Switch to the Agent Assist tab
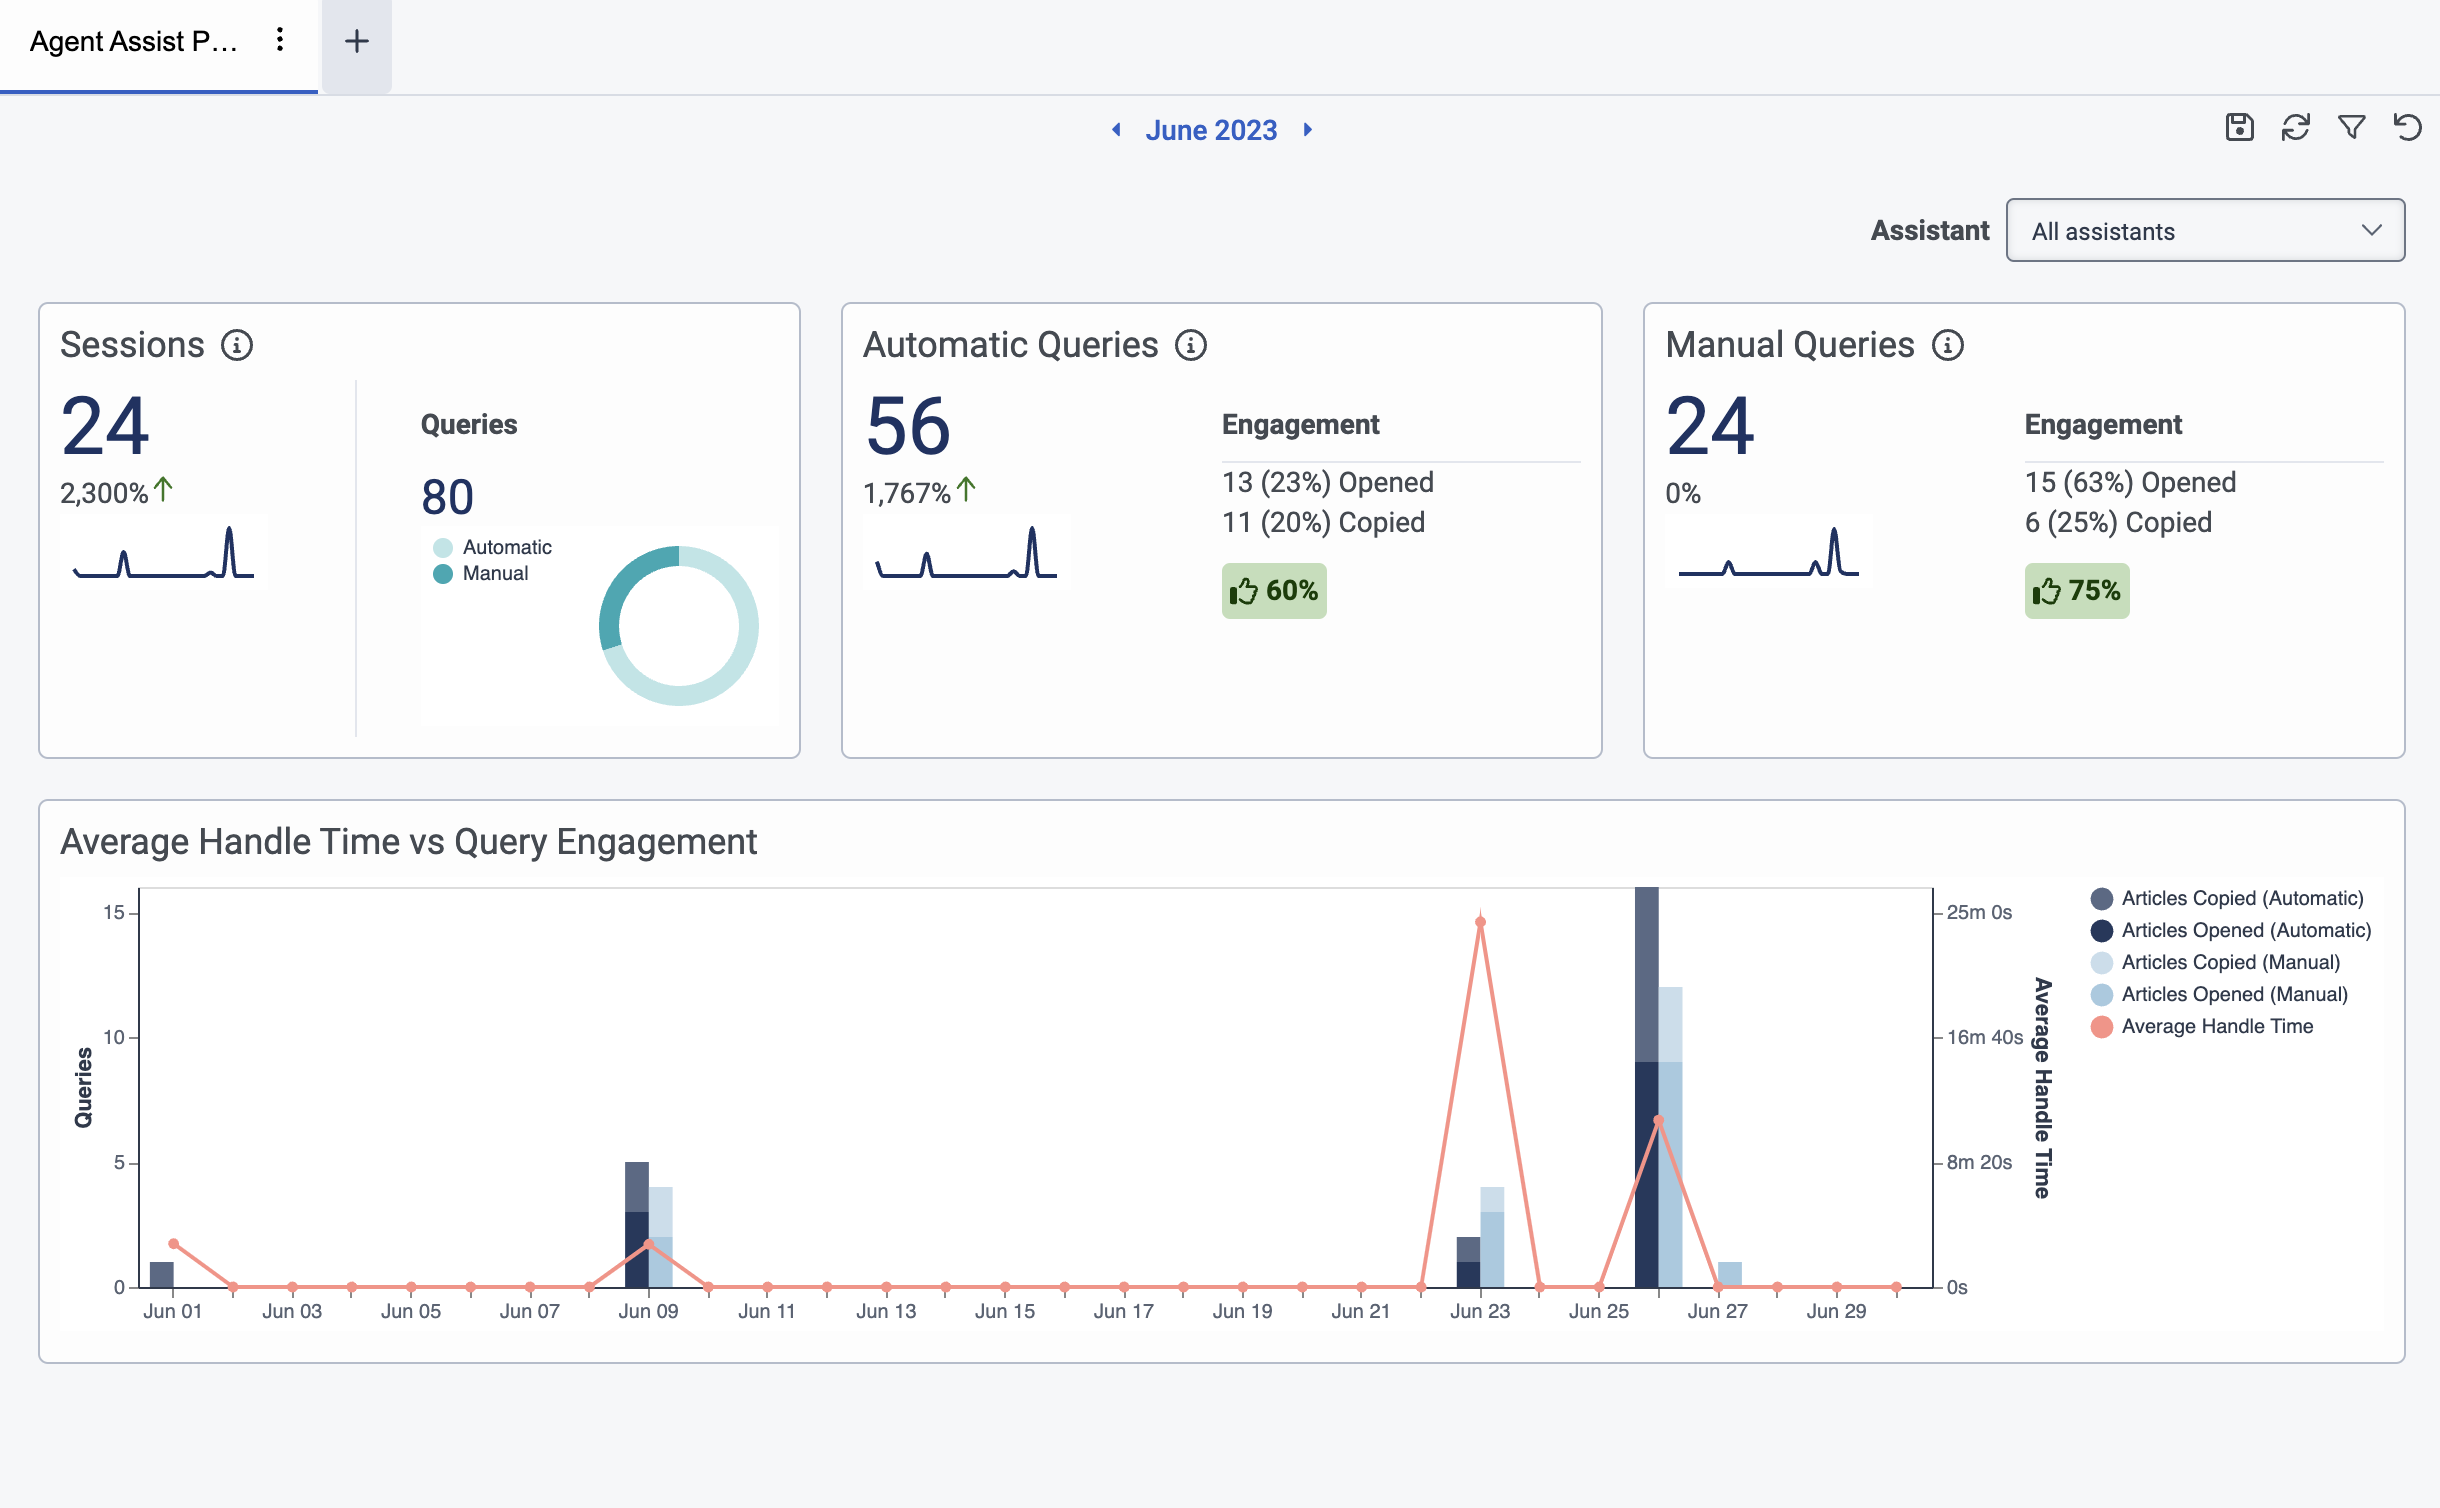2440x1508 pixels. [x=130, y=42]
